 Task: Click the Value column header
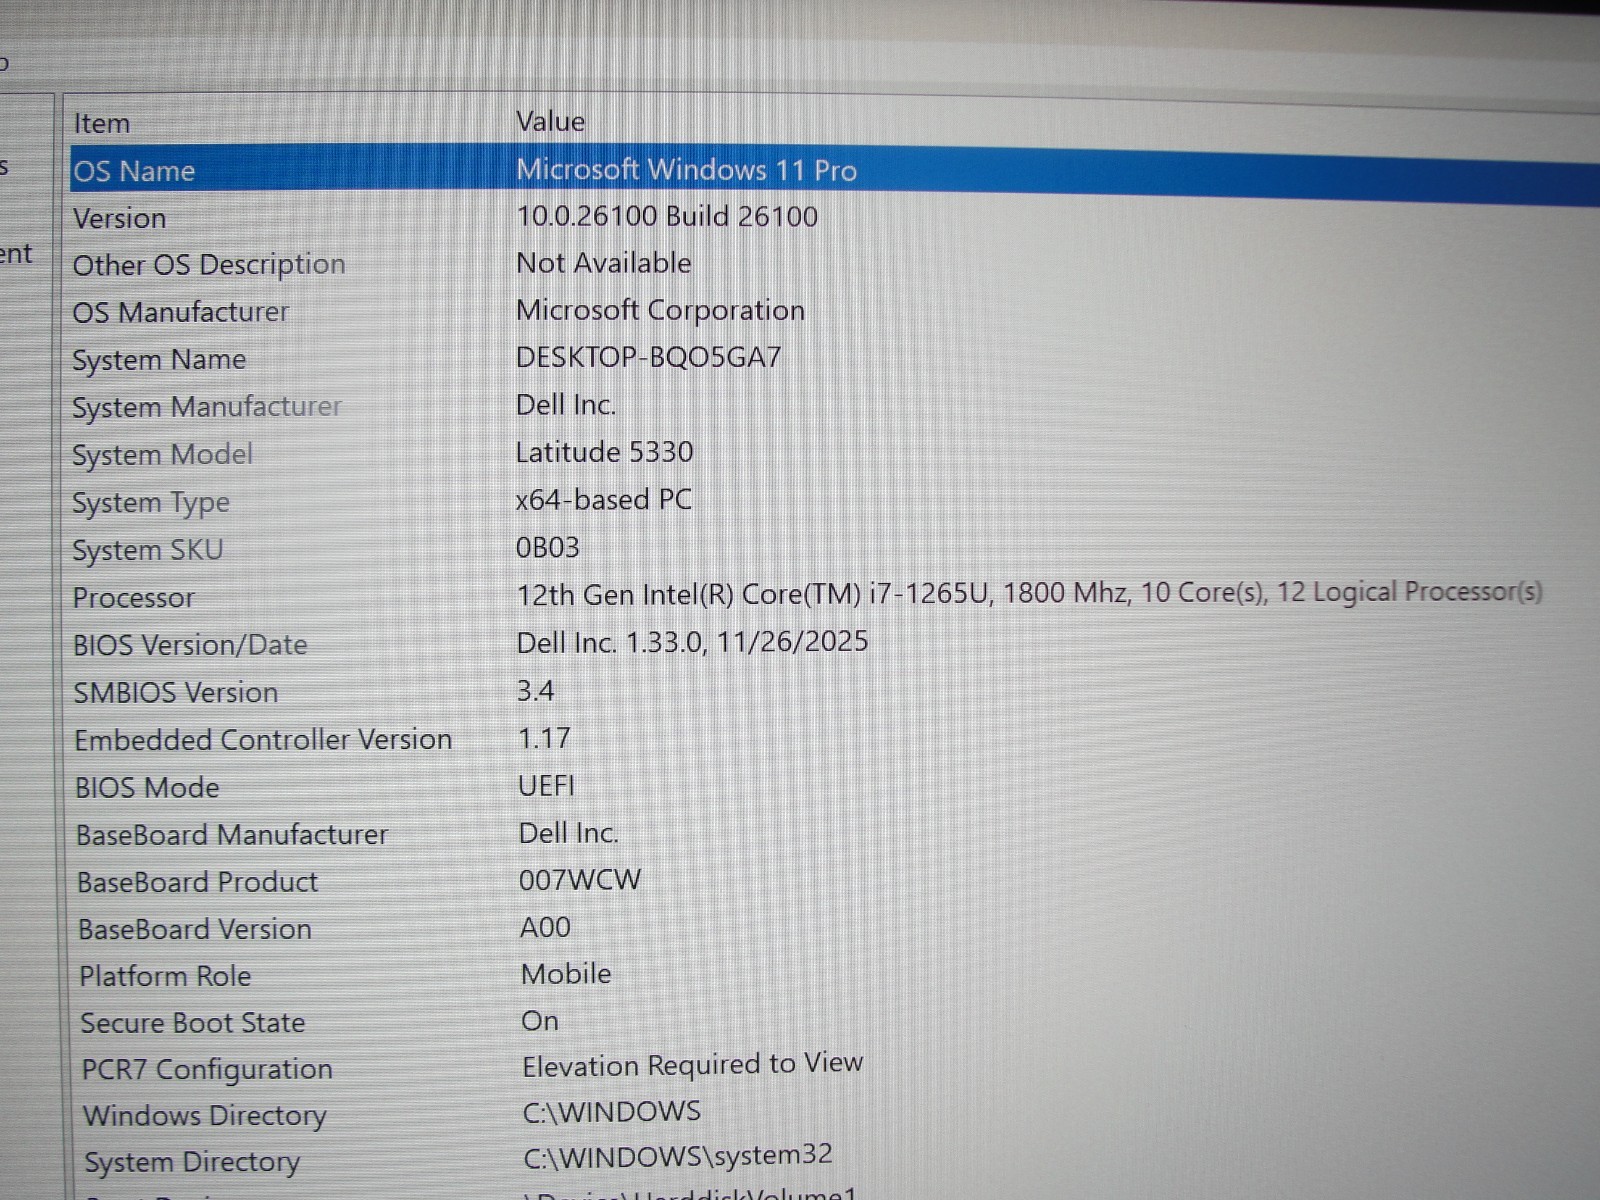tap(550, 122)
